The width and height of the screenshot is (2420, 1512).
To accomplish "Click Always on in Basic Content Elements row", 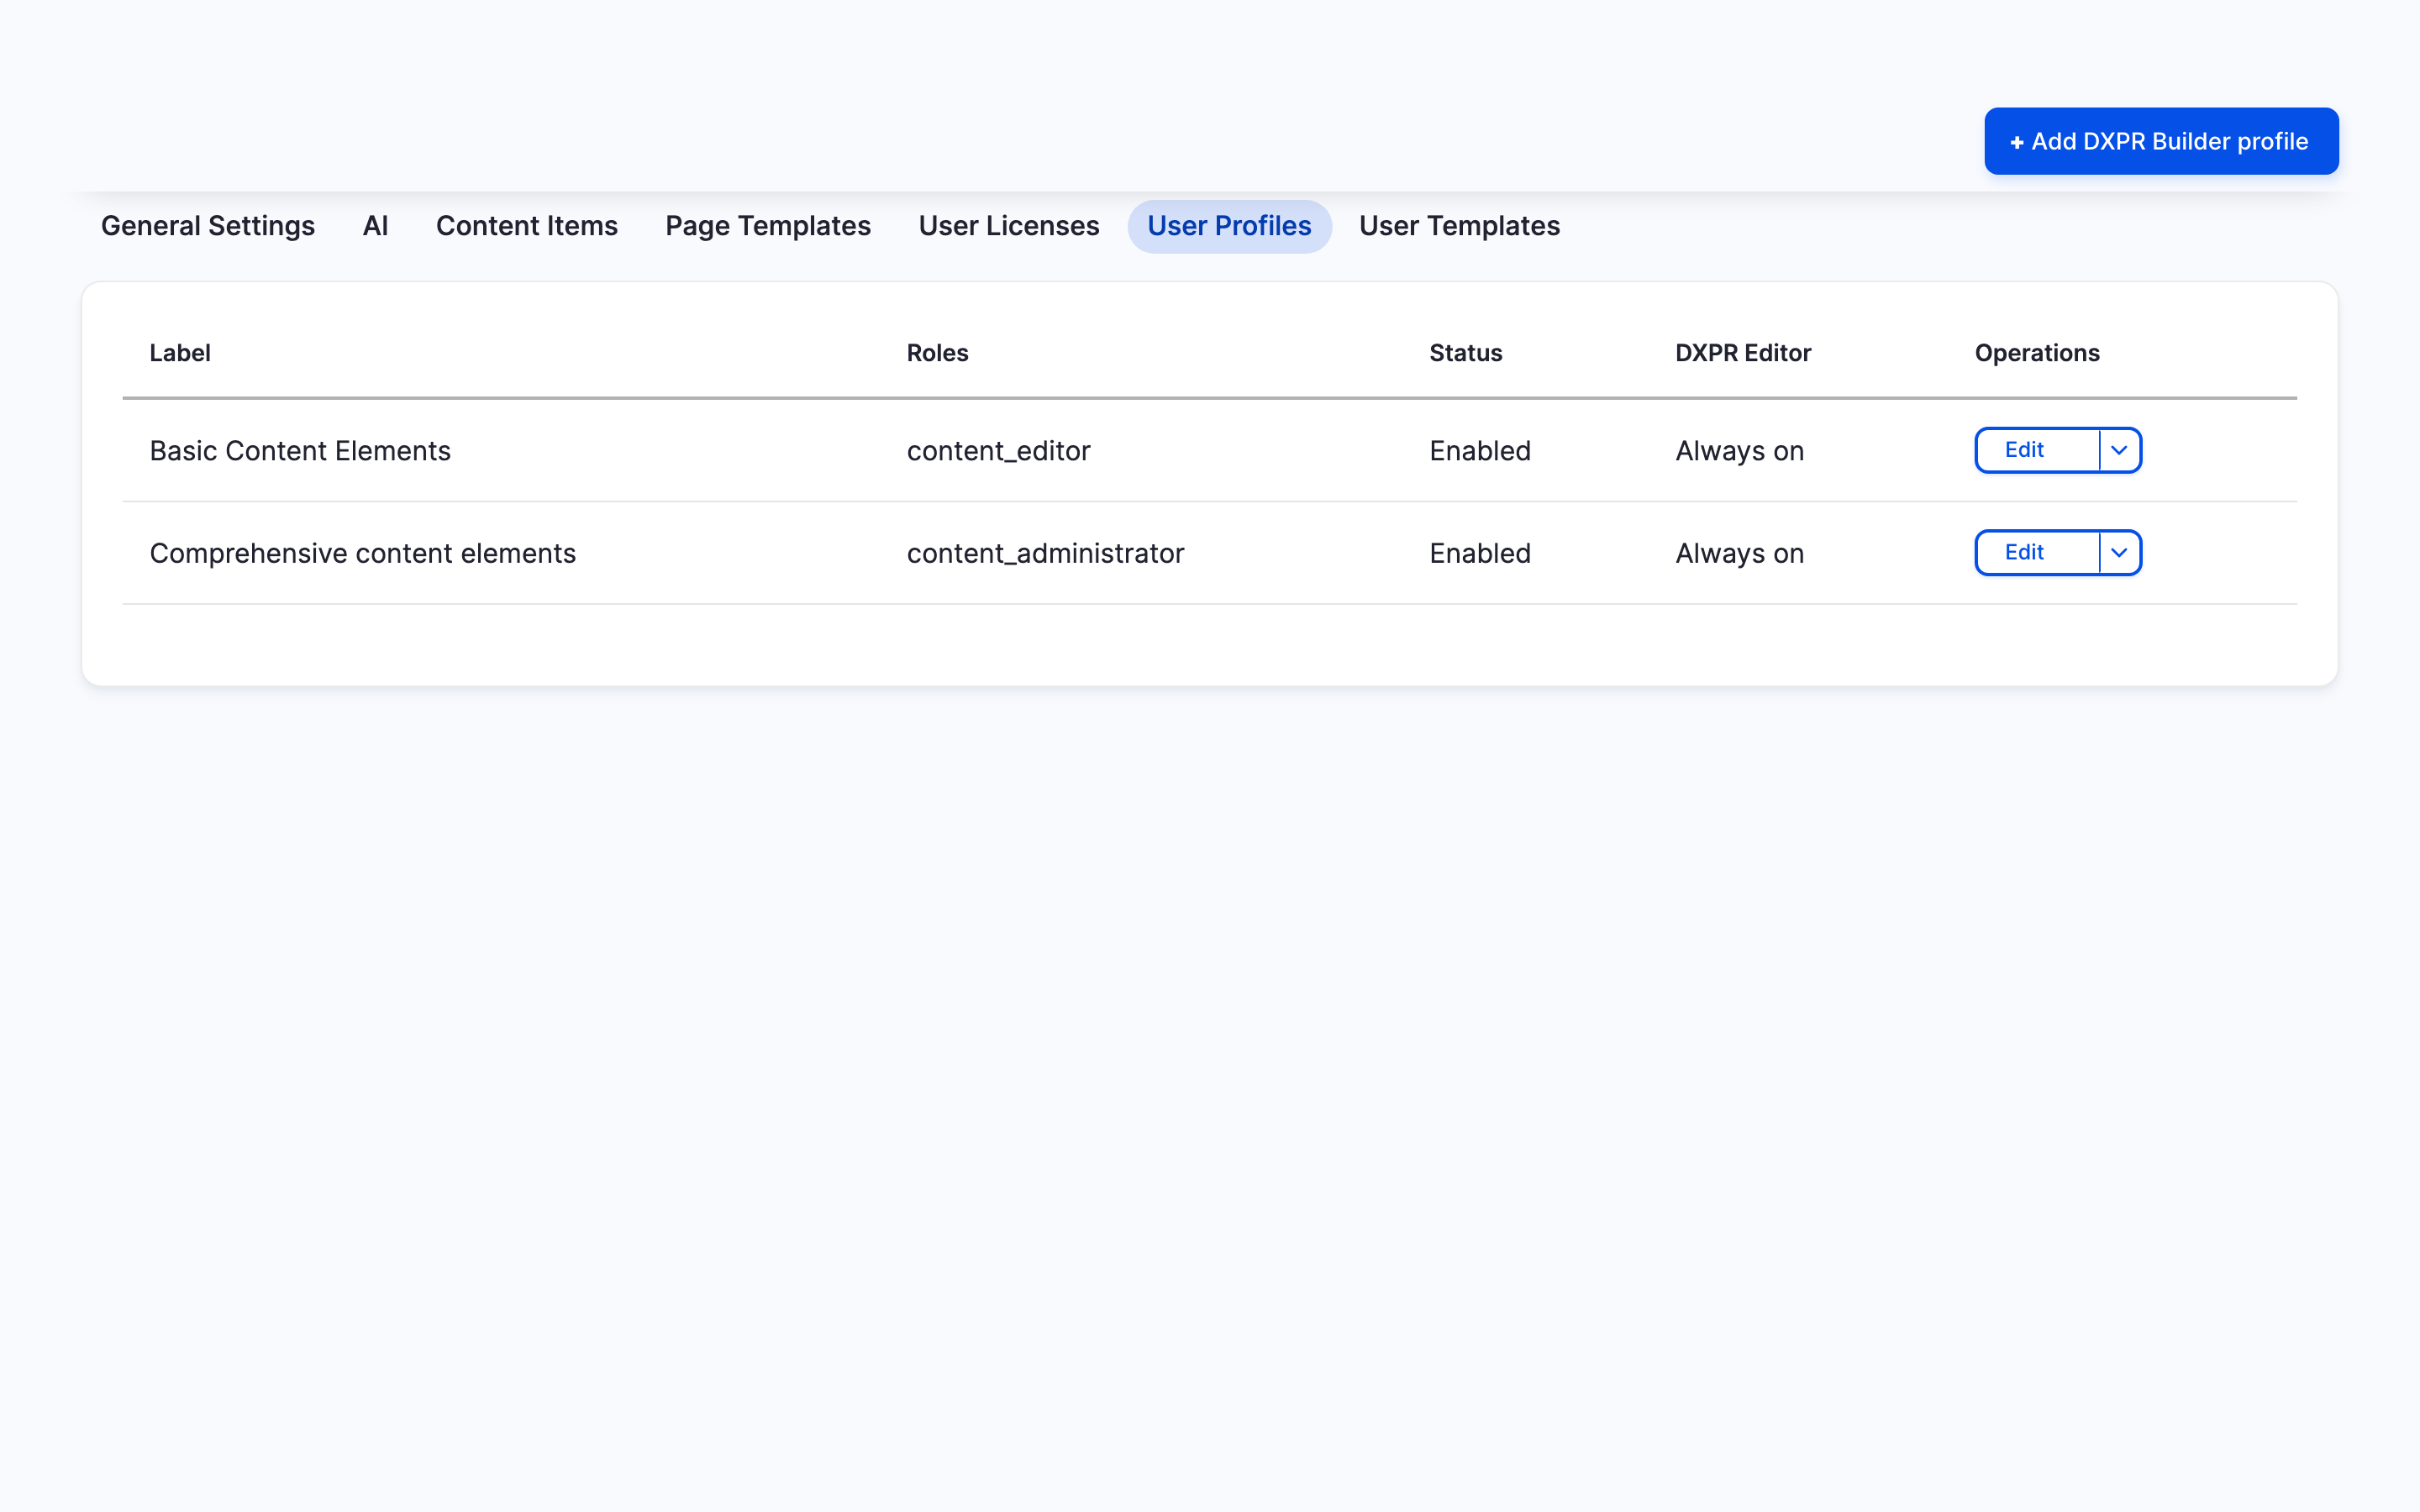I will point(1739,451).
